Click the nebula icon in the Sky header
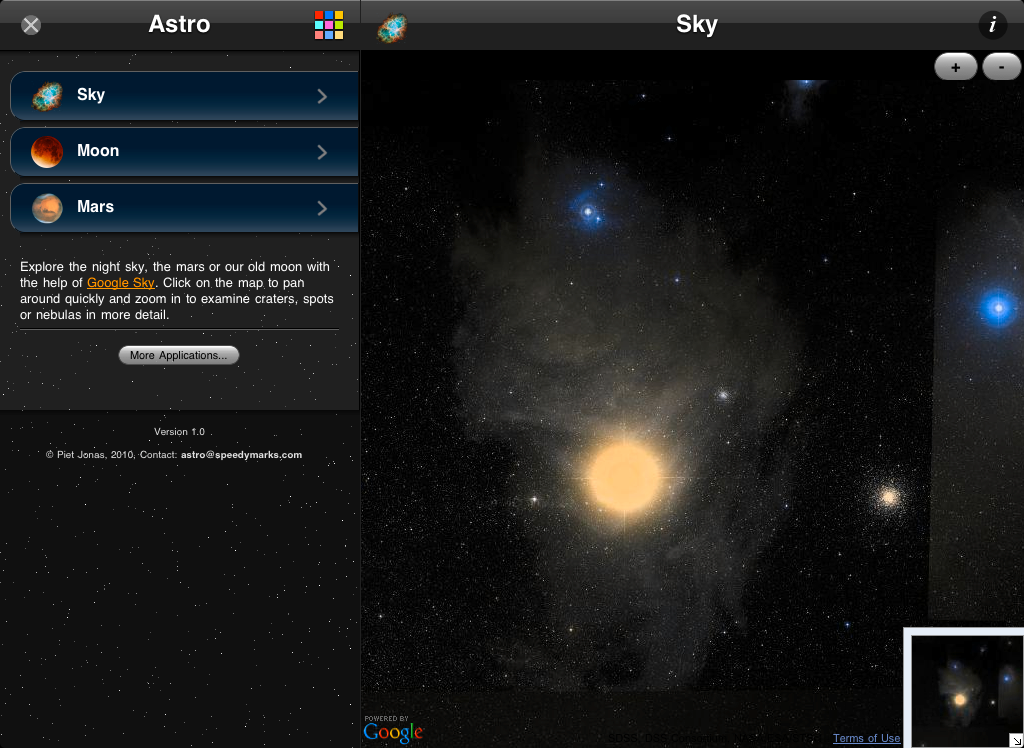The height and width of the screenshot is (748, 1024). pos(392,28)
